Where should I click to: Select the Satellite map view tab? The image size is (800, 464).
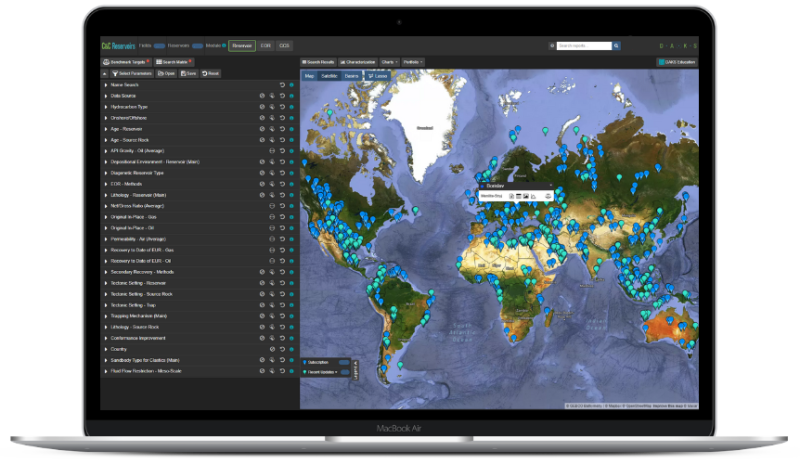[x=329, y=76]
